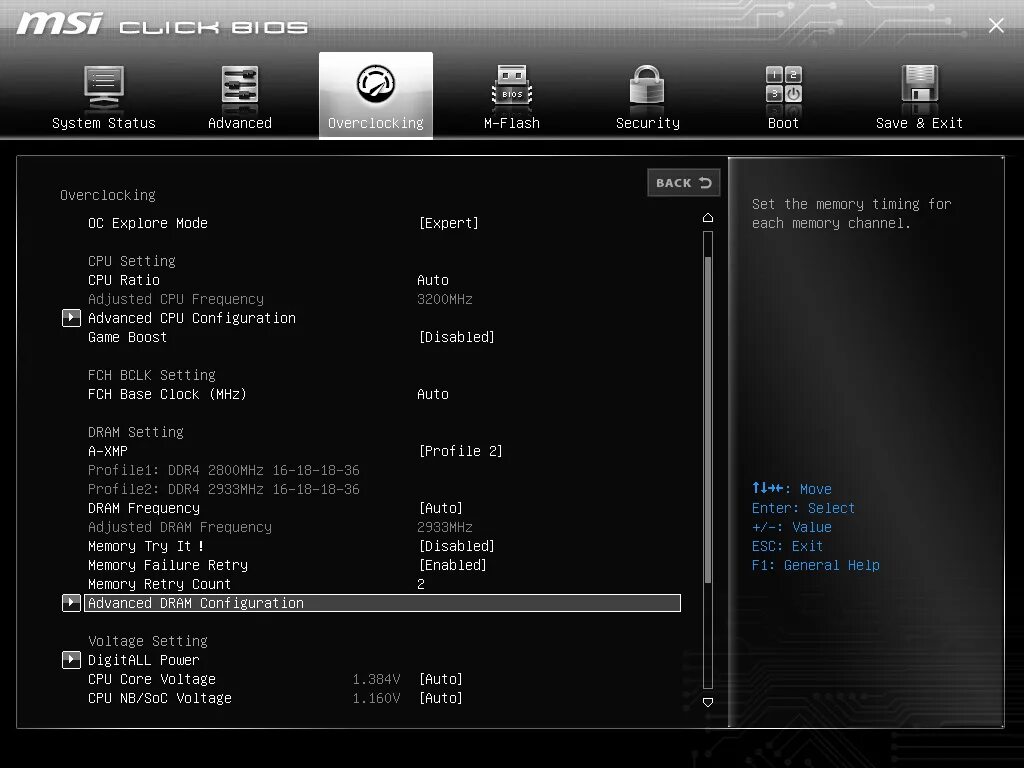This screenshot has height=768, width=1024.
Task: Select CPU NB/SoC Voltage label
Action: [159, 698]
